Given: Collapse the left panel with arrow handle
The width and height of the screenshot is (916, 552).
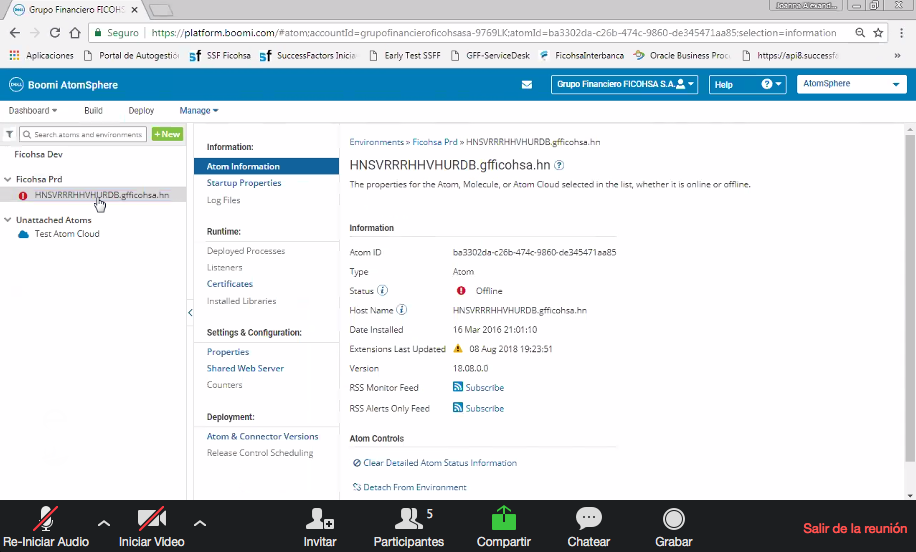Looking at the screenshot, I should 190,313.
